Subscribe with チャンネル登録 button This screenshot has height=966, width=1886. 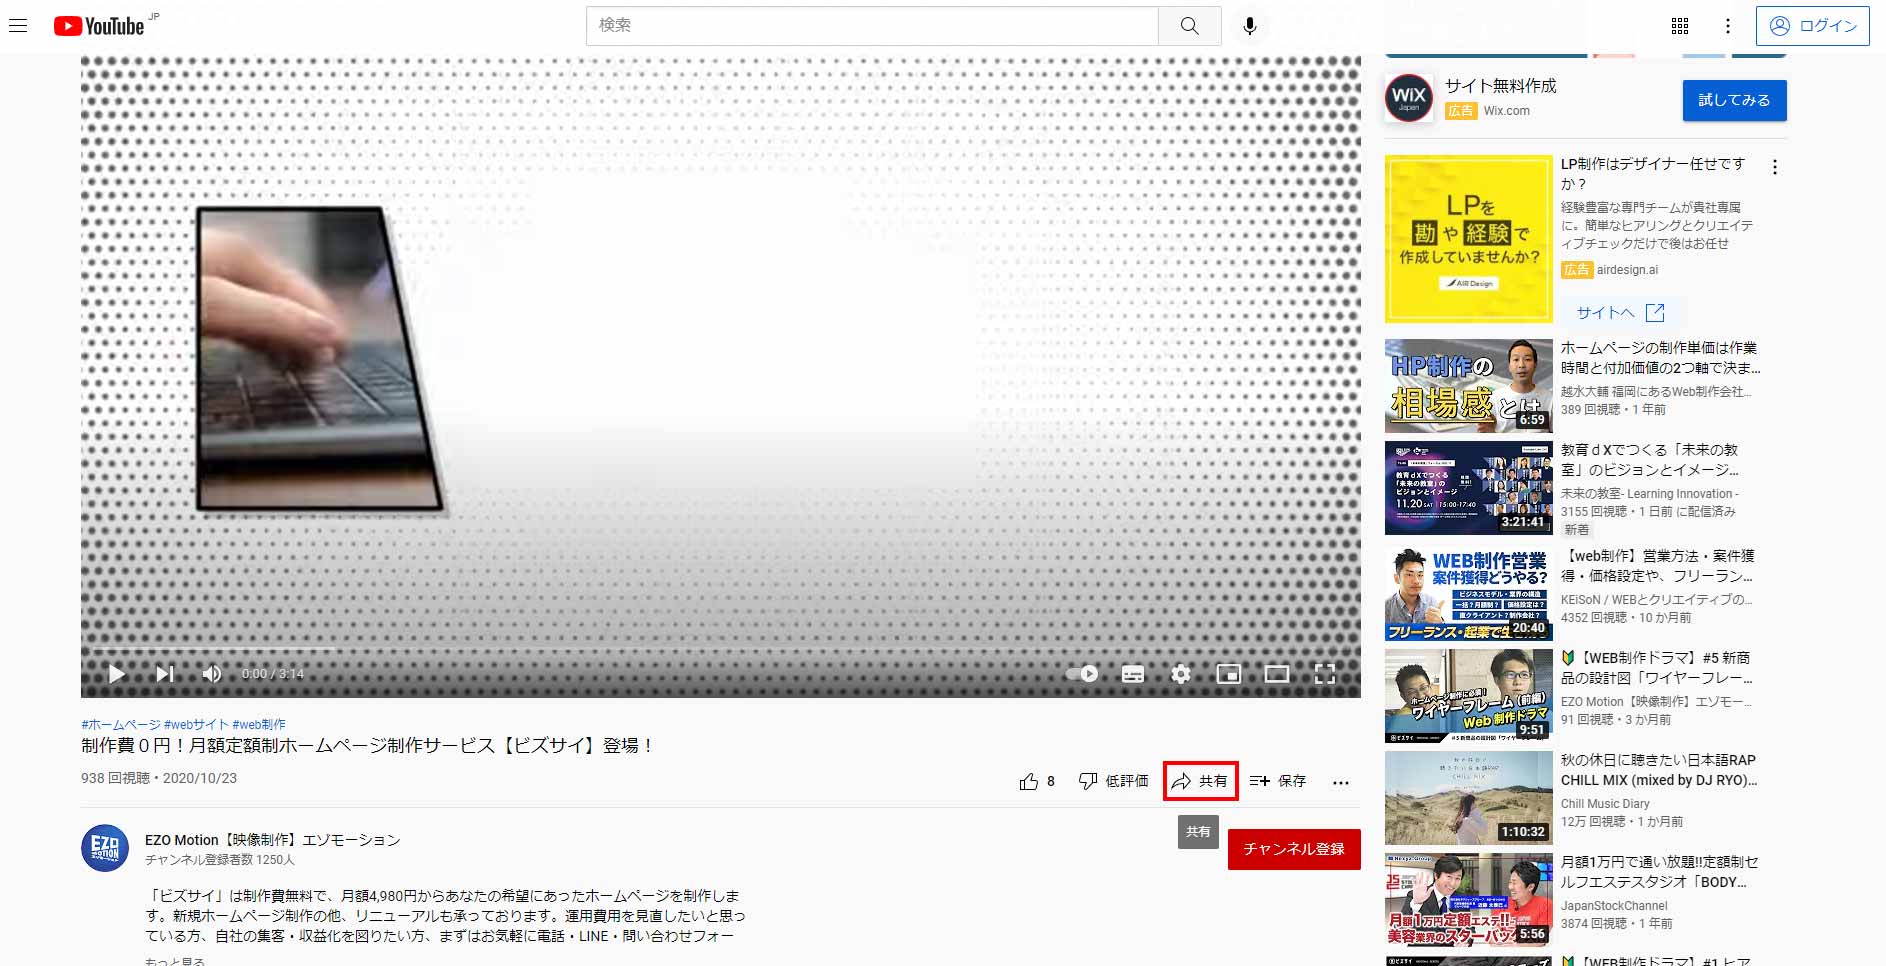1293,849
